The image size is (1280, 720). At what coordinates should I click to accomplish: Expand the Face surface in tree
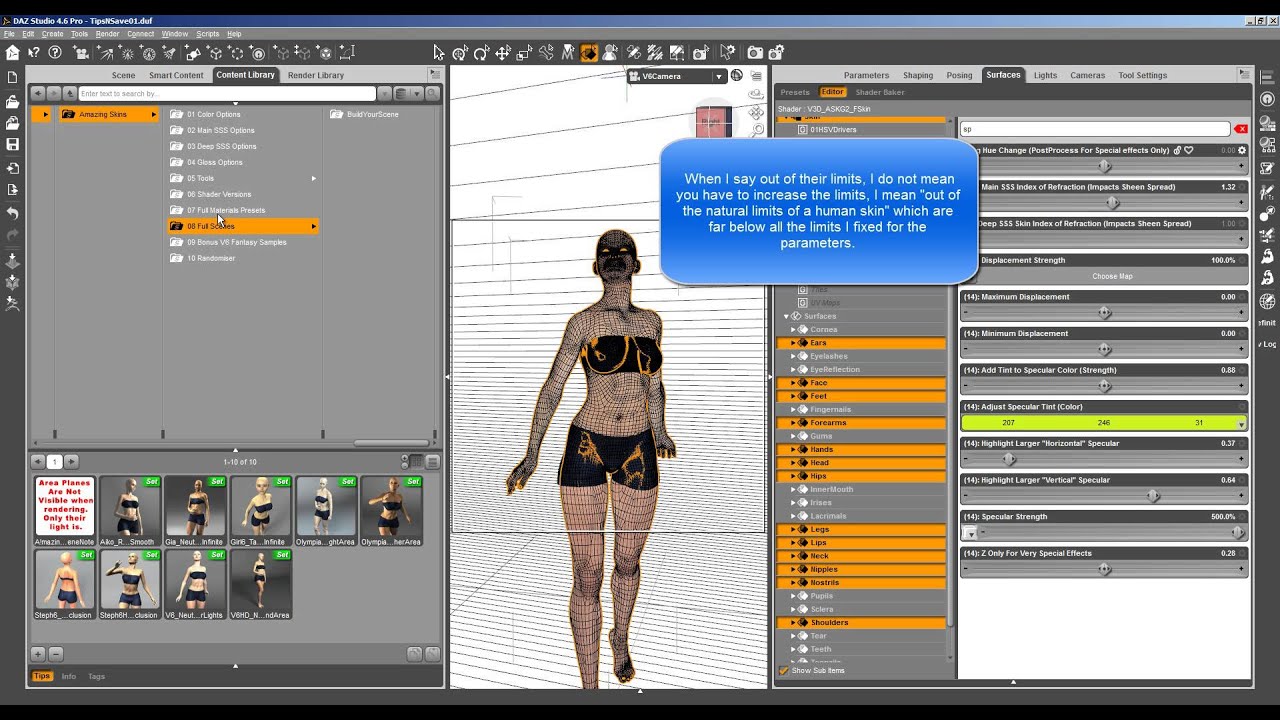tap(793, 383)
